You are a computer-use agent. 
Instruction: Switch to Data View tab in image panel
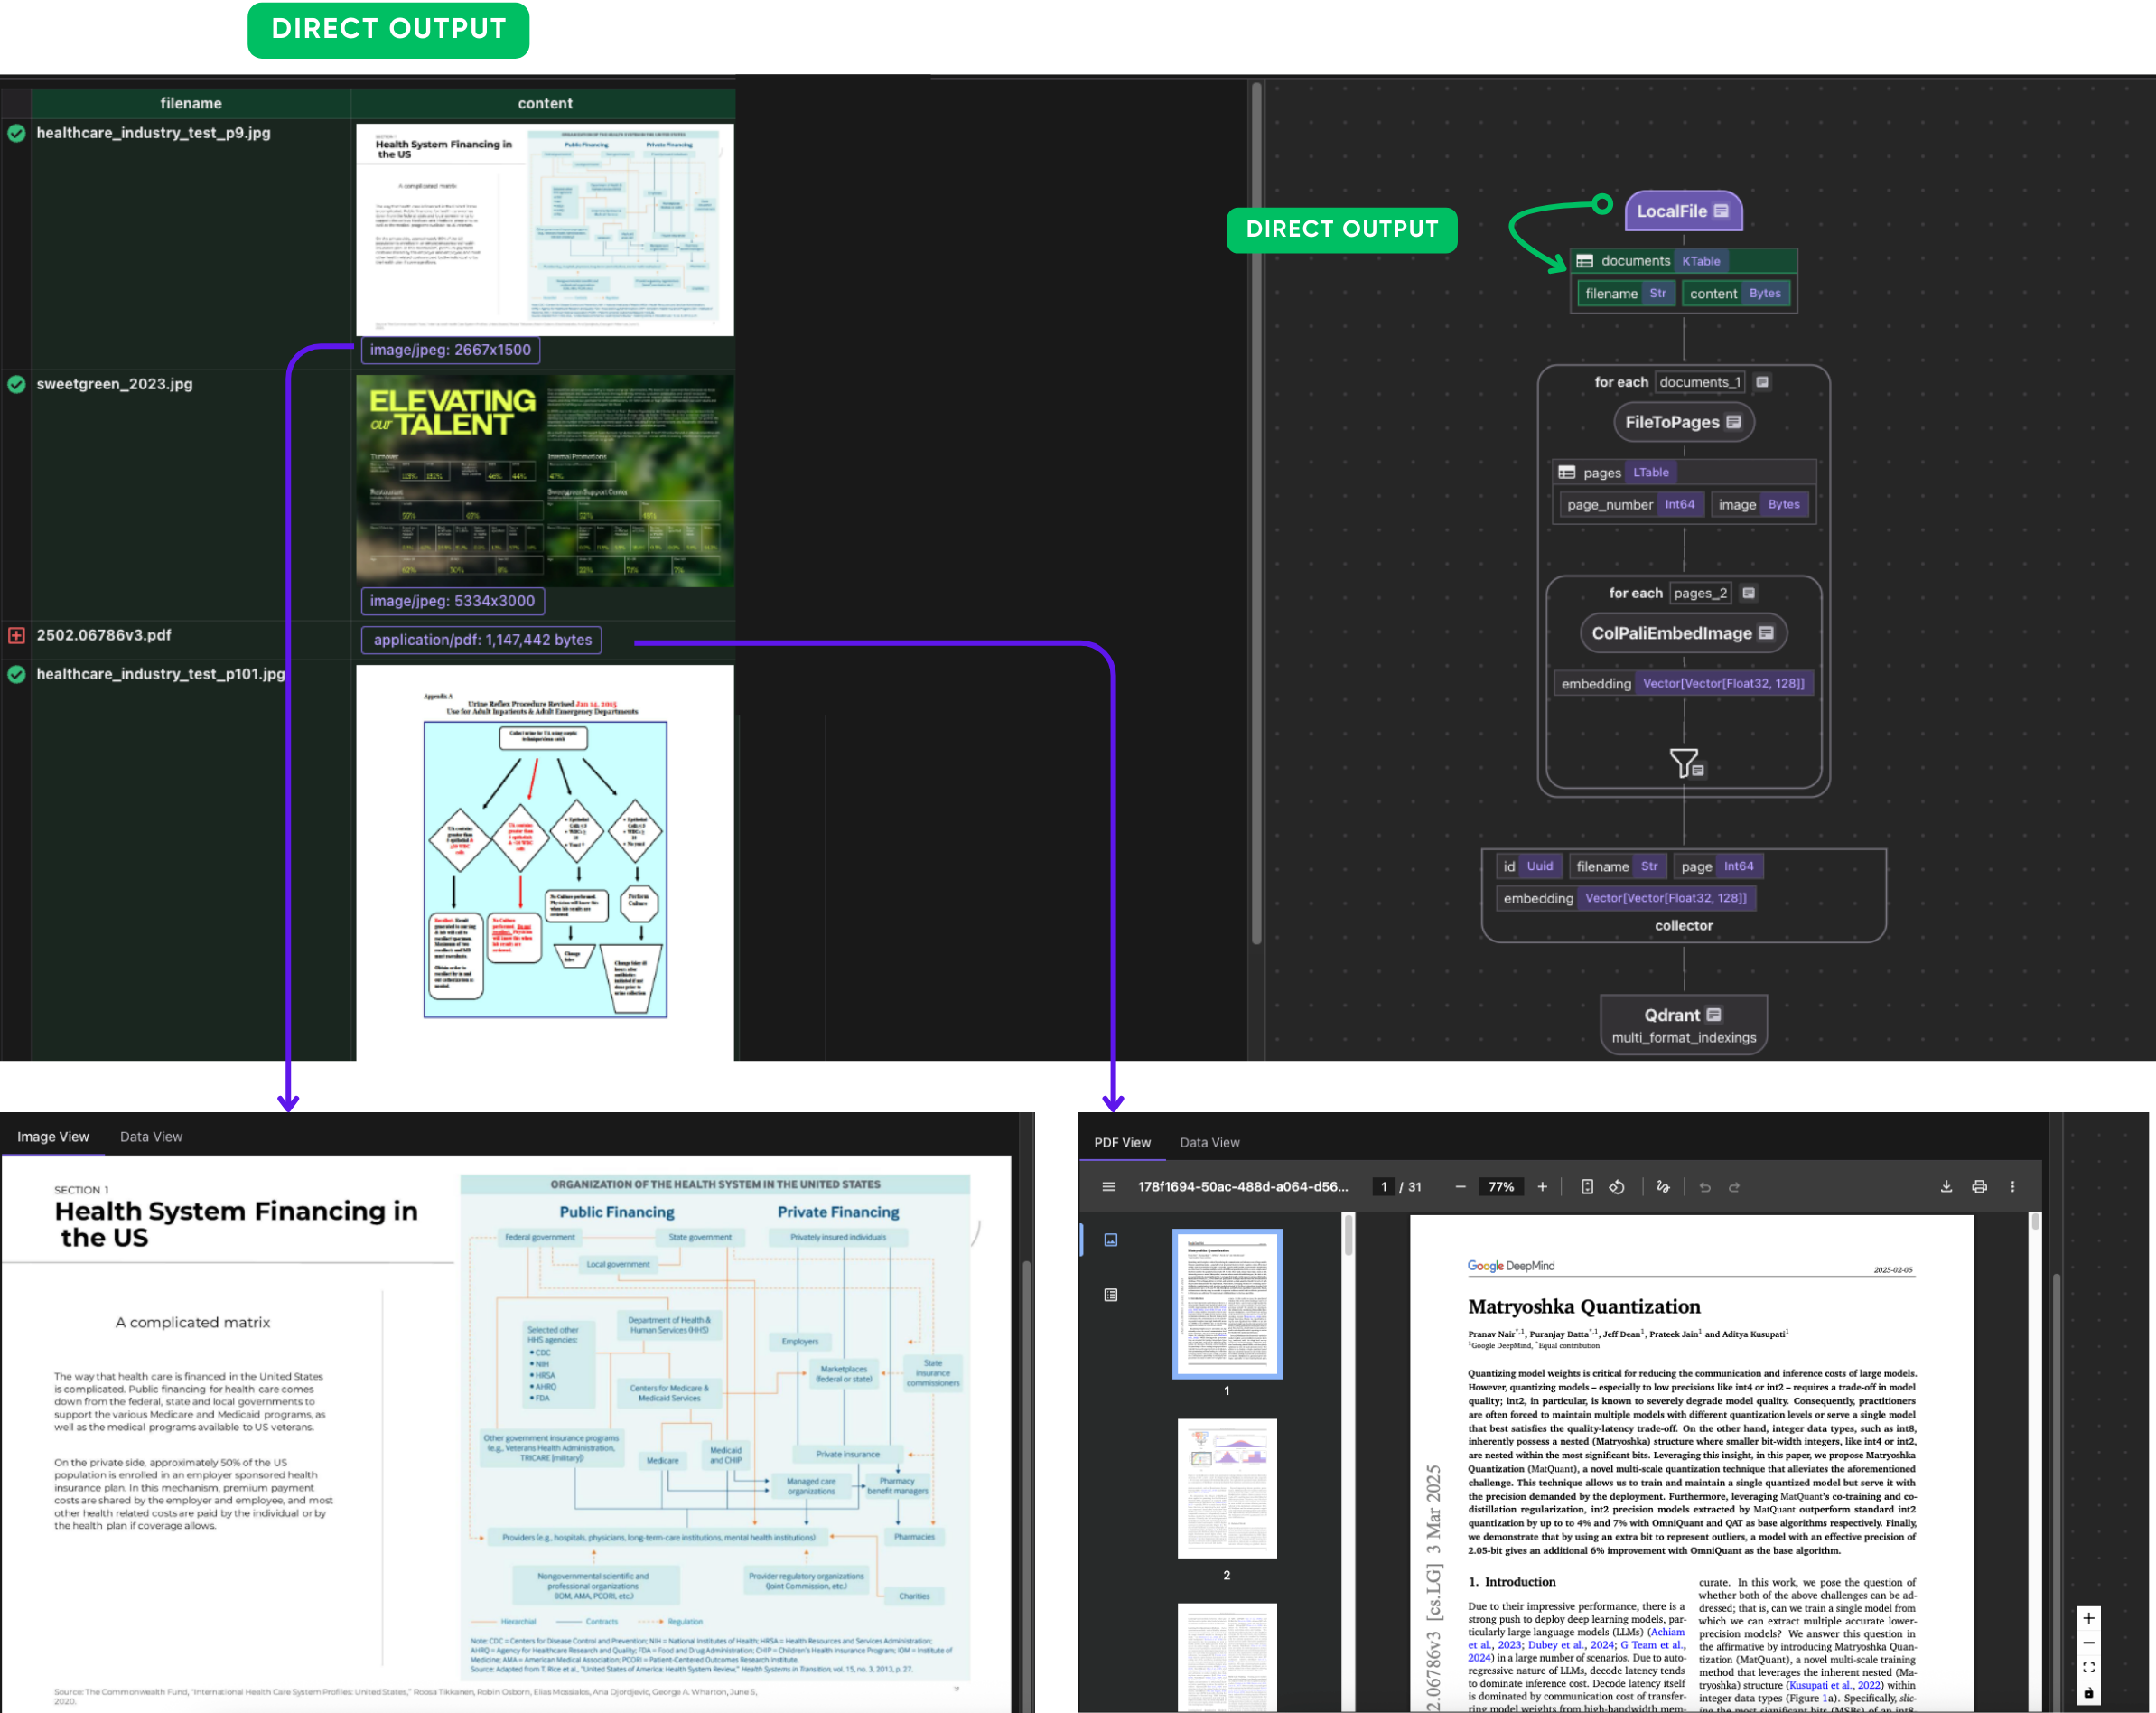click(151, 1137)
